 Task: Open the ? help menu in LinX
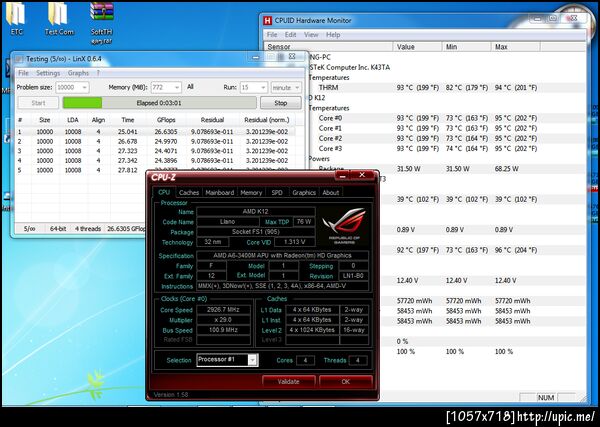pos(98,73)
